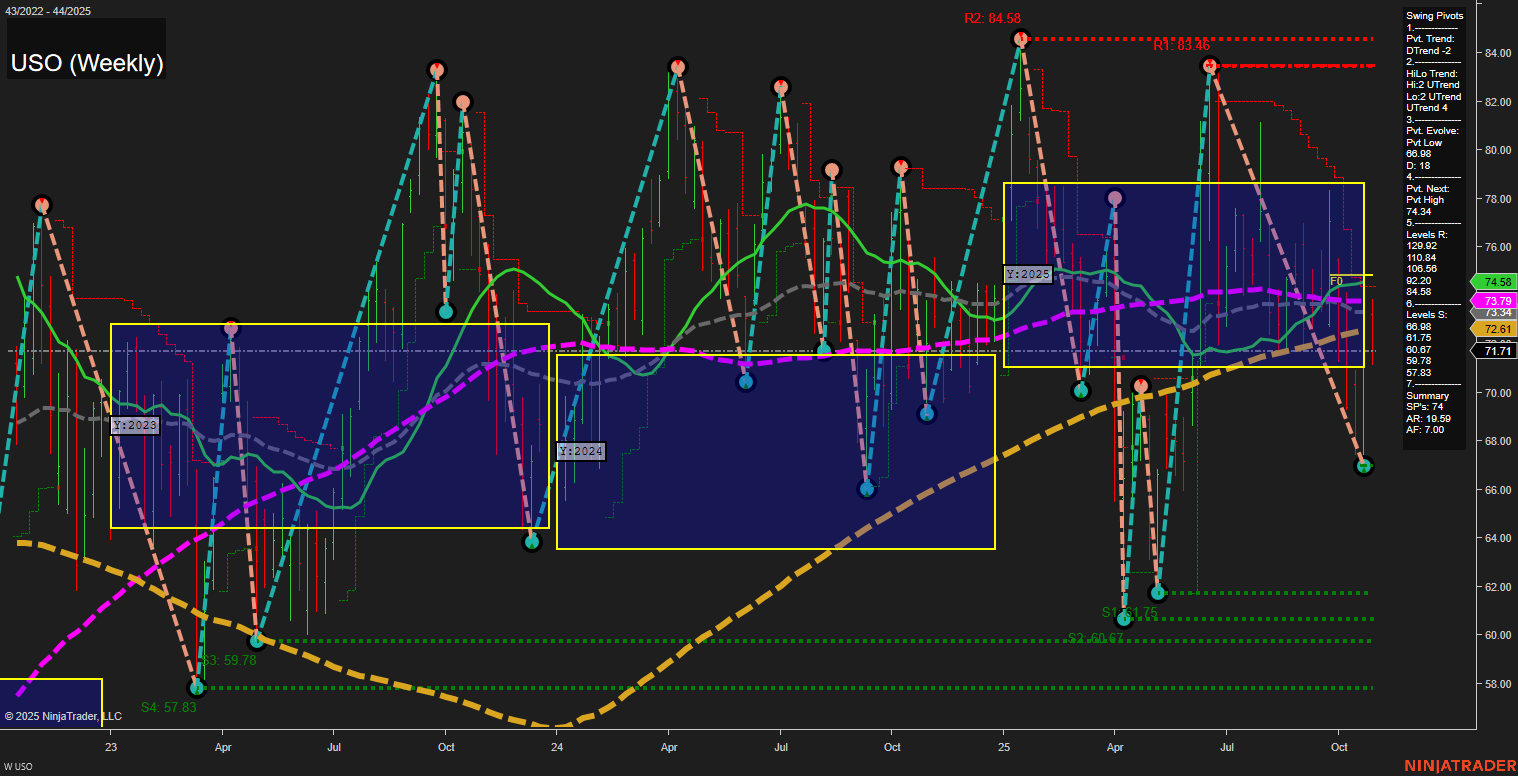1518x776 pixels.
Task: Click the AF: 7.00 summary value
Action: pyautogui.click(x=1426, y=430)
